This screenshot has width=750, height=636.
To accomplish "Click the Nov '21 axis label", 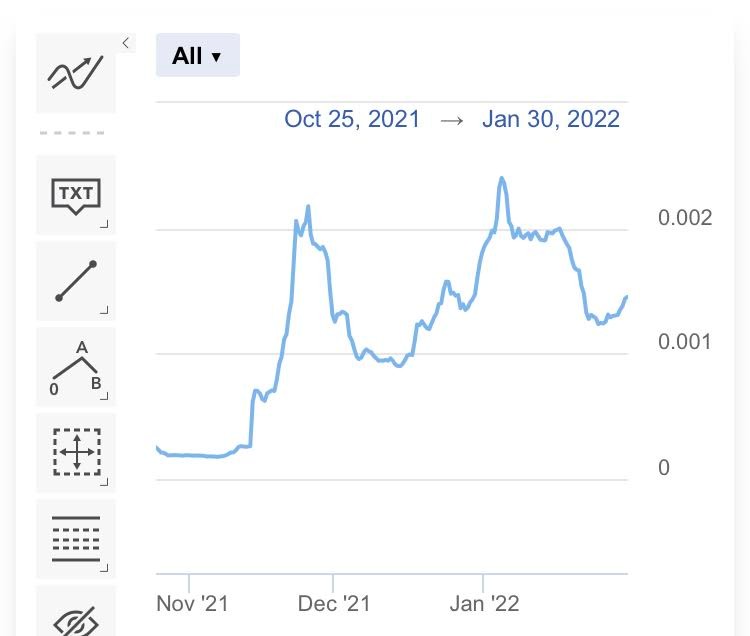I will click(x=192, y=603).
